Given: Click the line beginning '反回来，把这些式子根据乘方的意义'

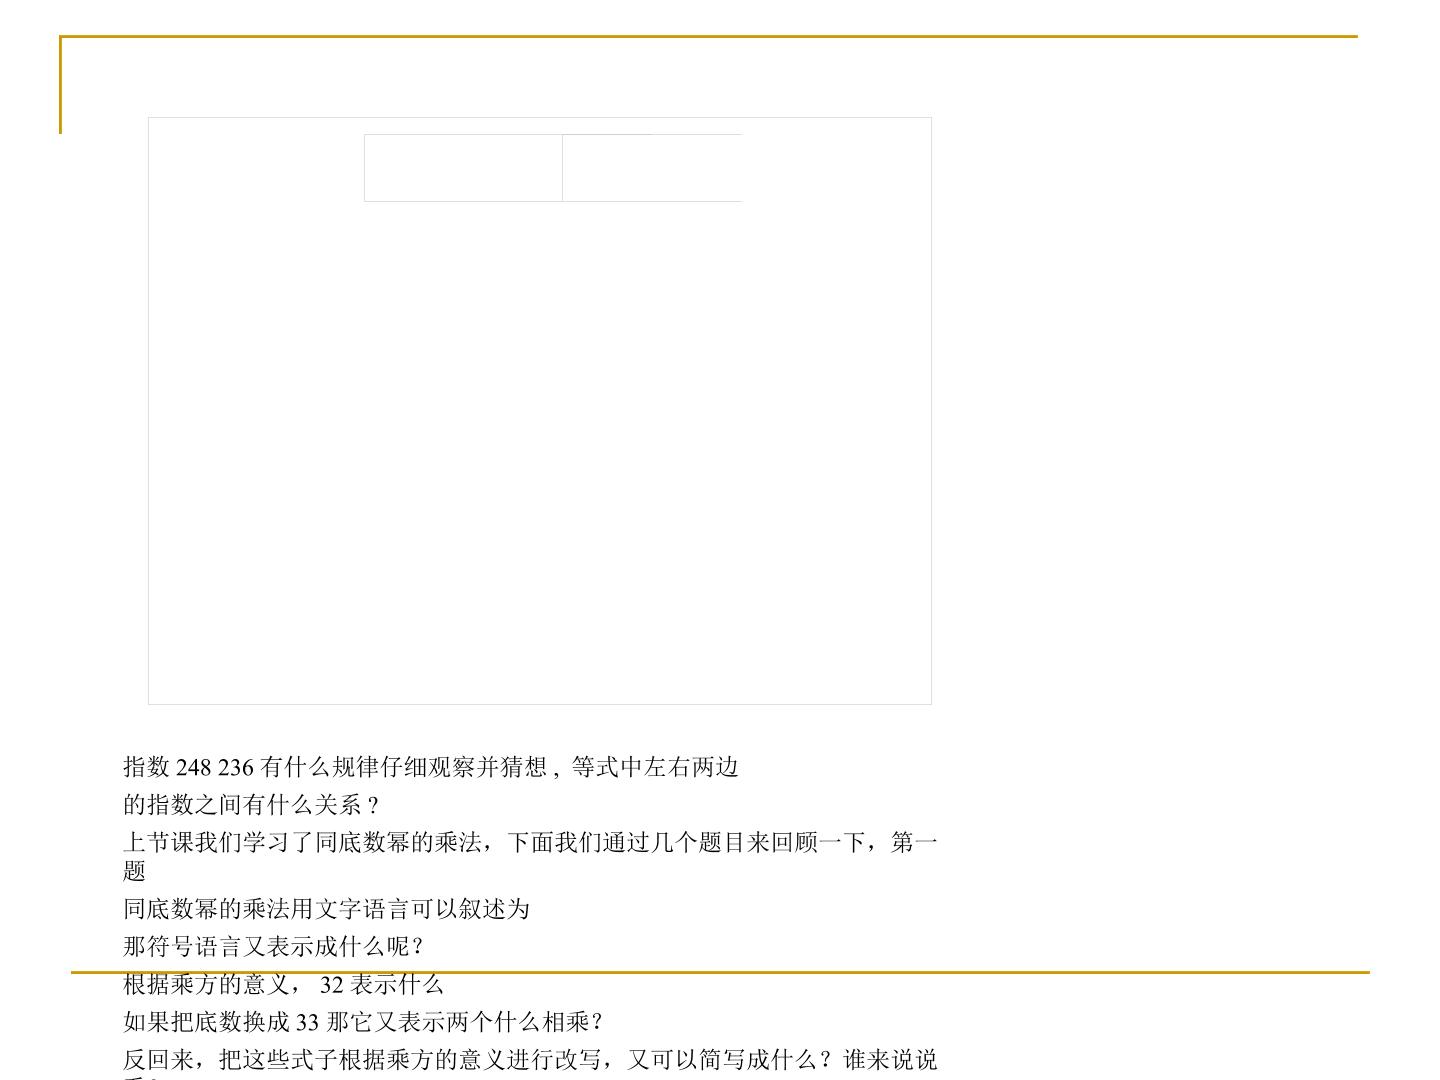Looking at the screenshot, I should click(531, 1063).
